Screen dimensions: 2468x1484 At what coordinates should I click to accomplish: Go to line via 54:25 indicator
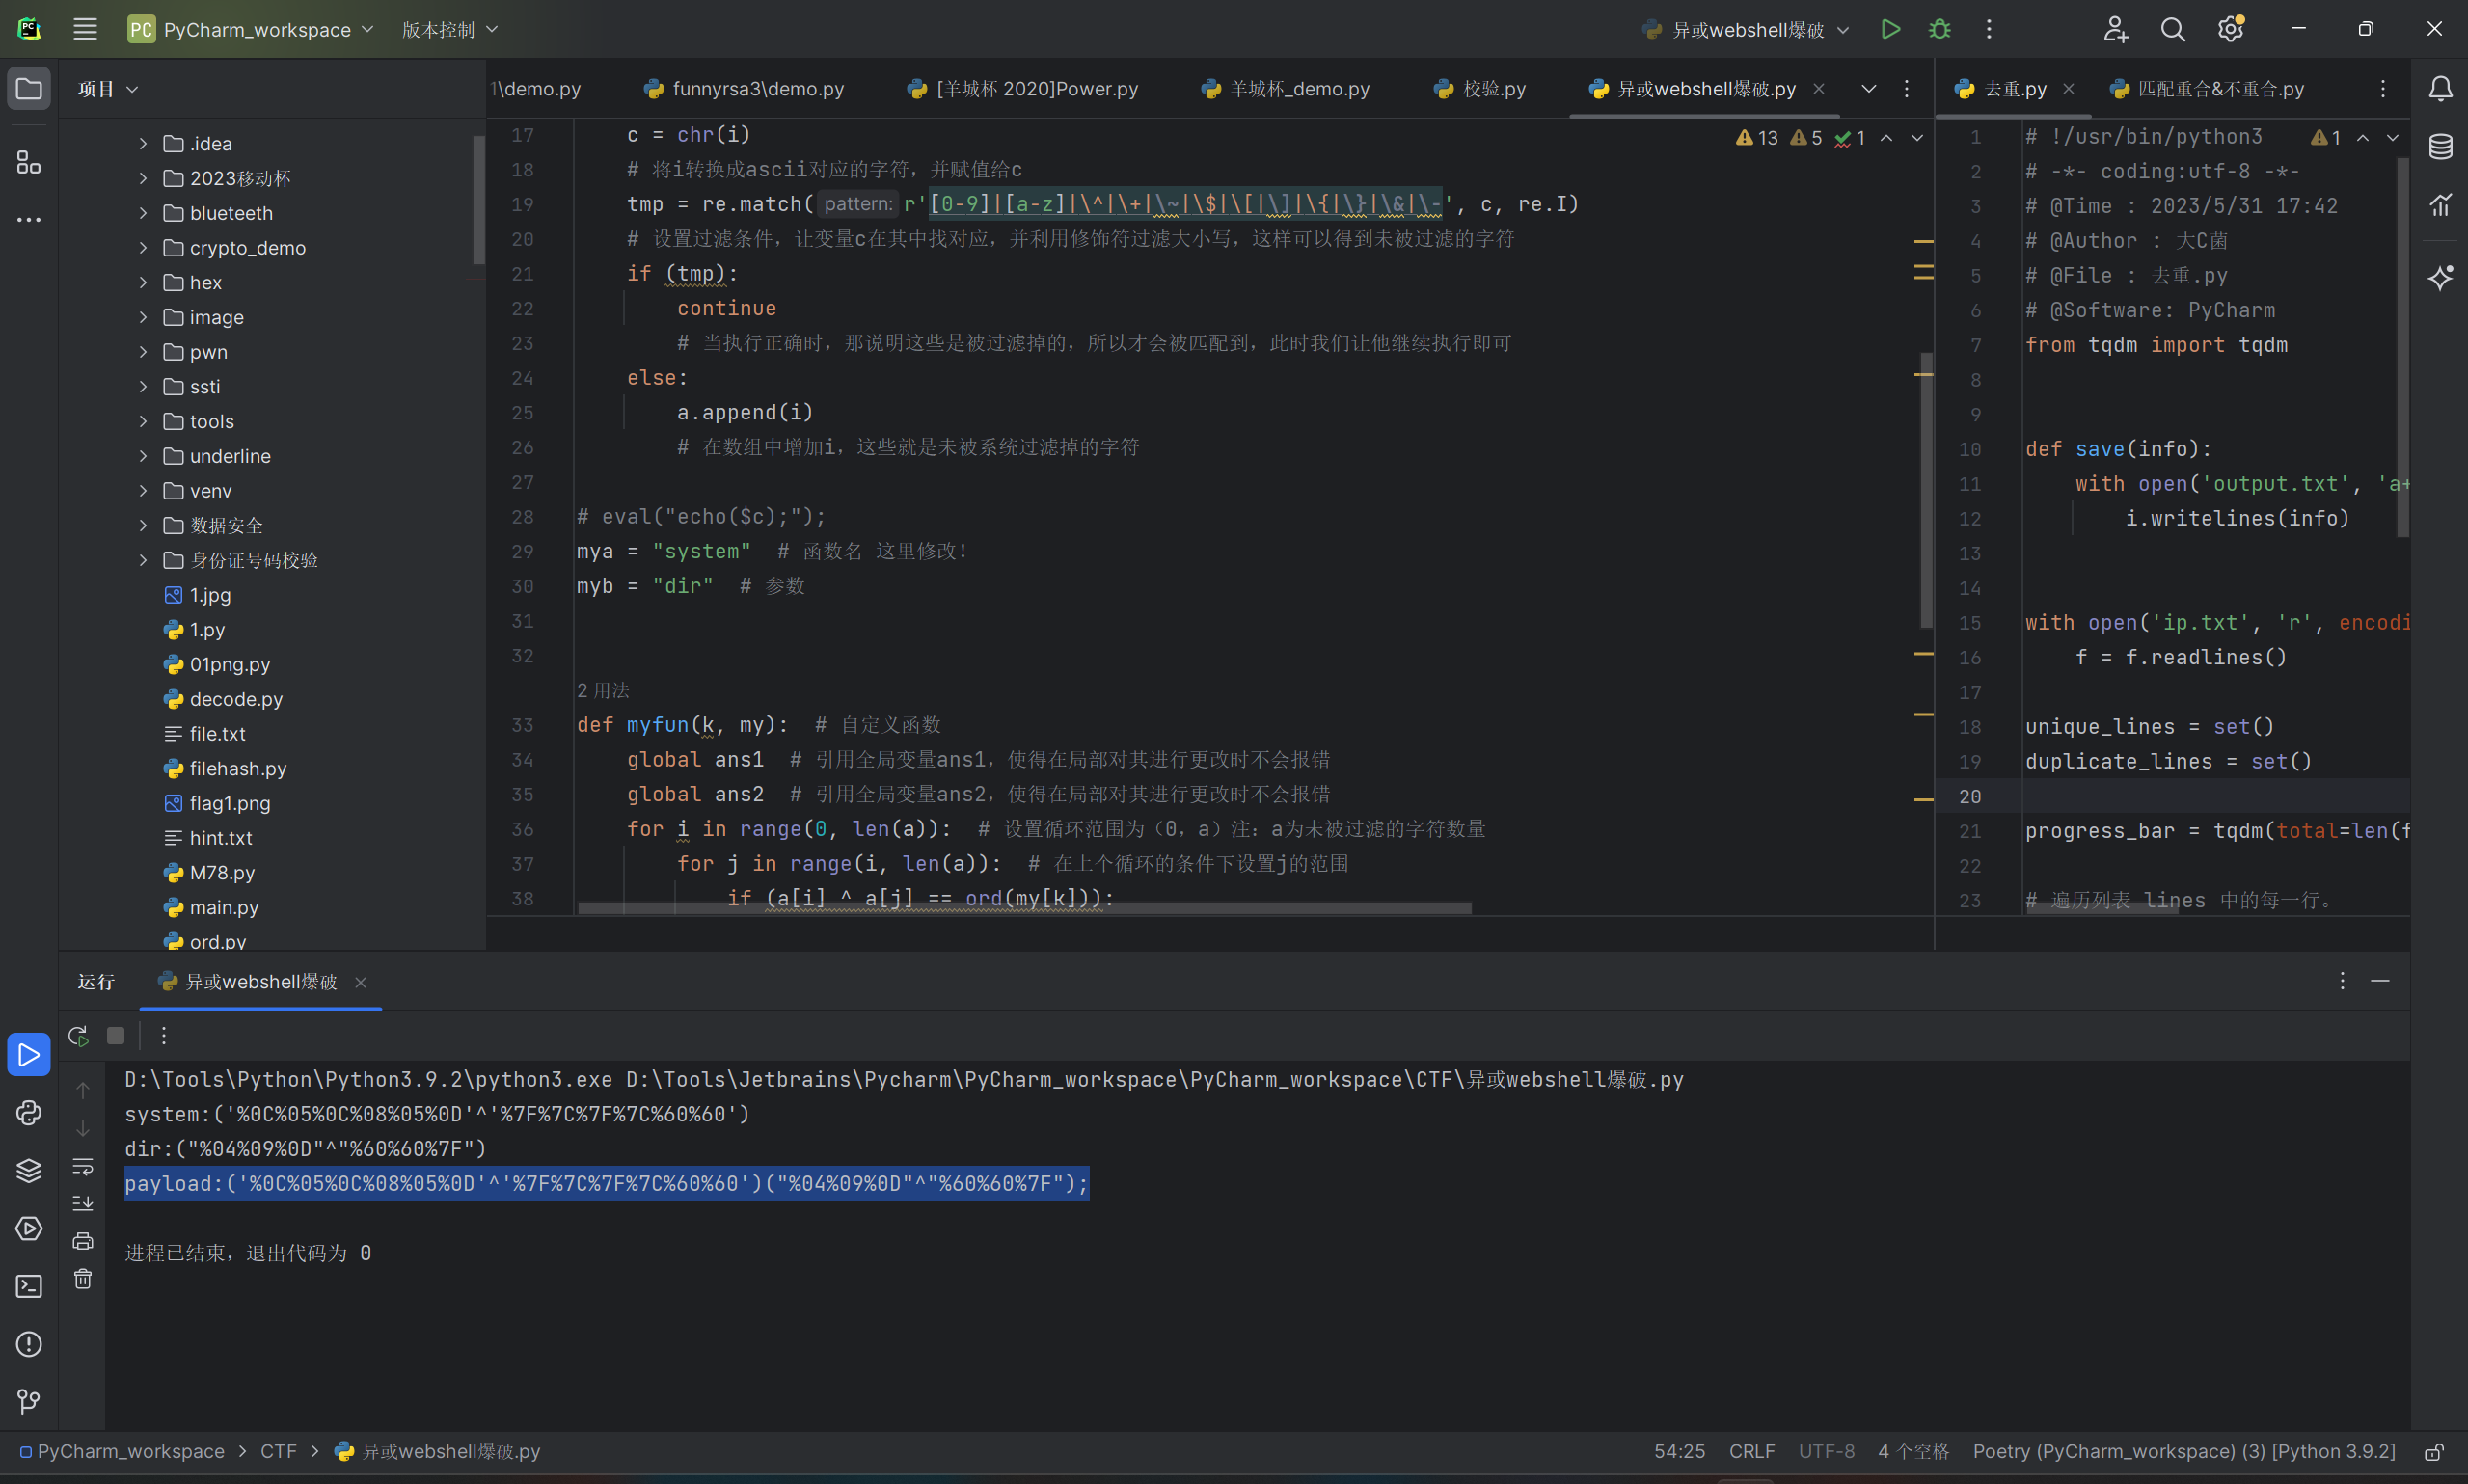click(1679, 1451)
